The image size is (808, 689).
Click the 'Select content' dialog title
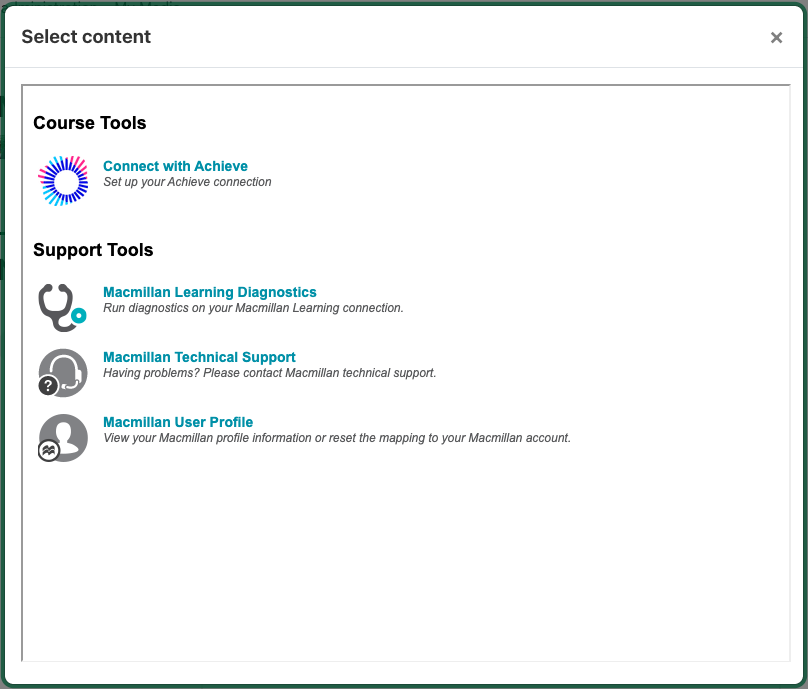(86, 37)
